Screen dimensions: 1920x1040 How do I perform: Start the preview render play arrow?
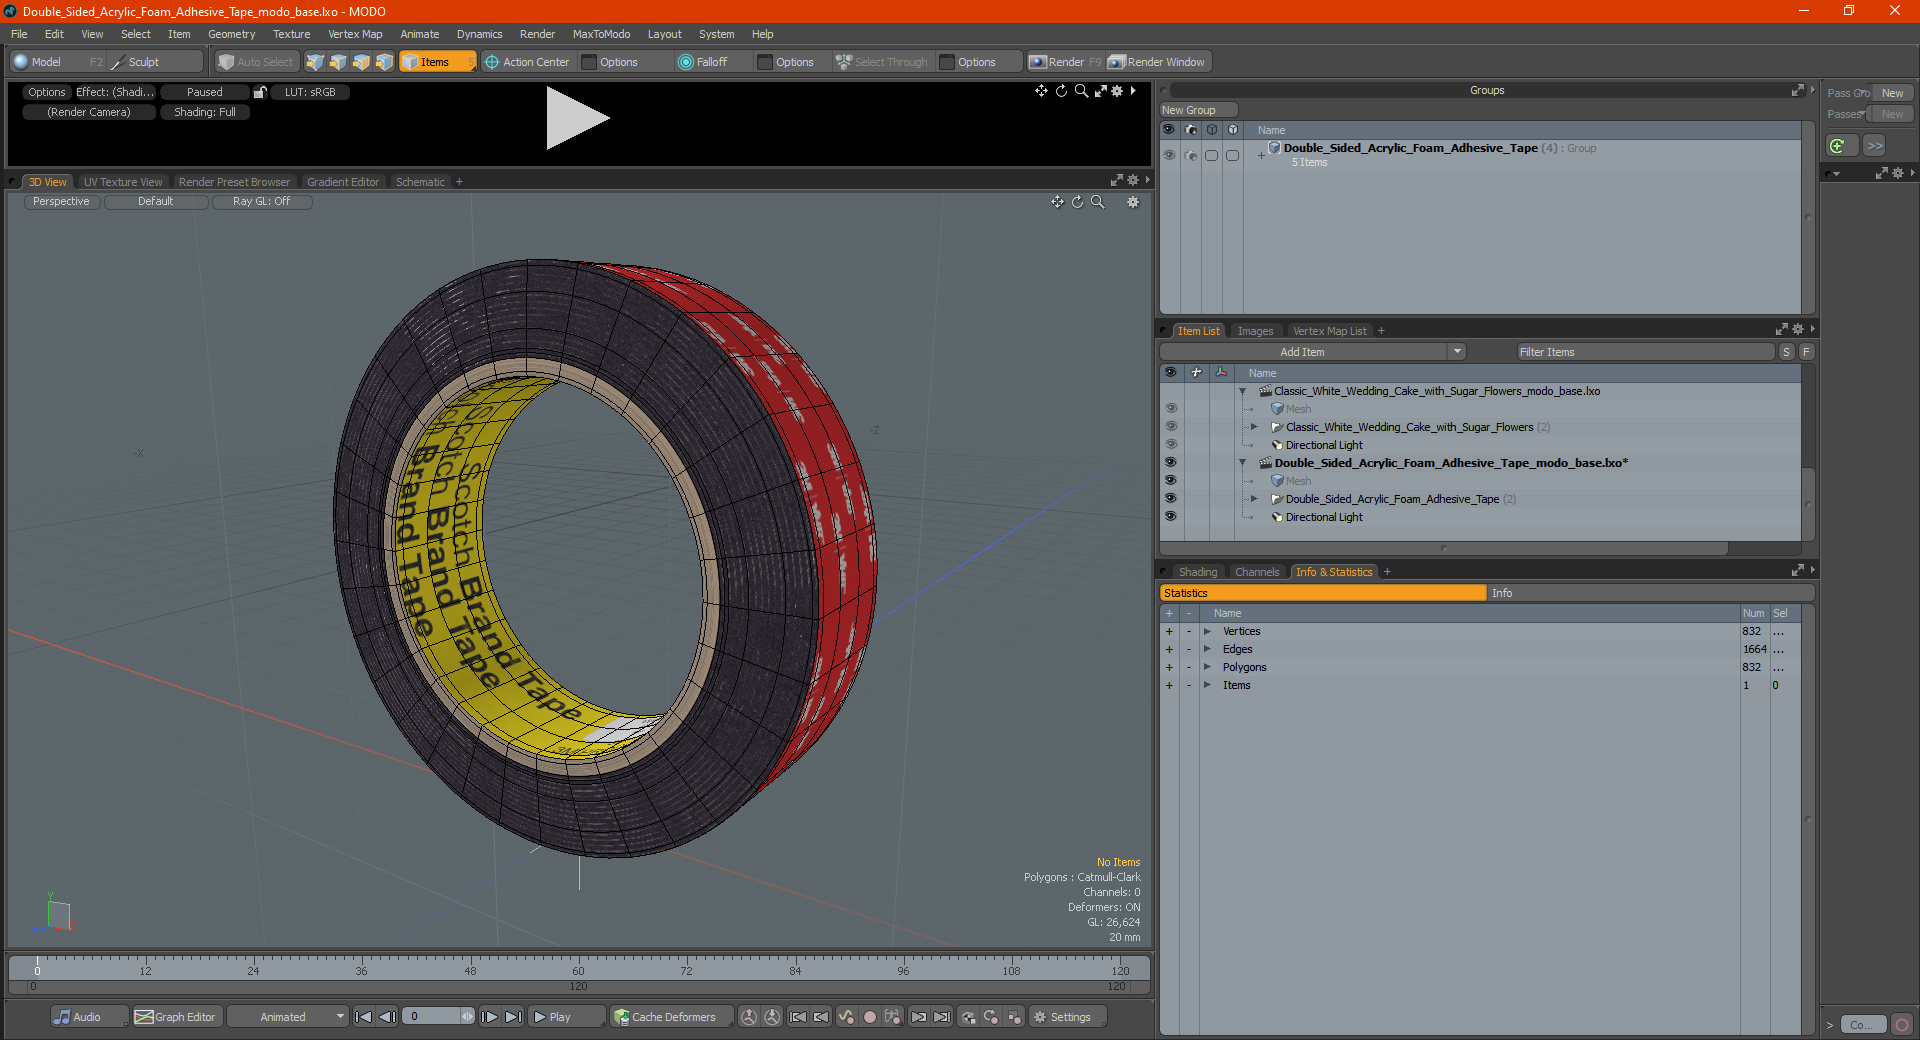[576, 118]
